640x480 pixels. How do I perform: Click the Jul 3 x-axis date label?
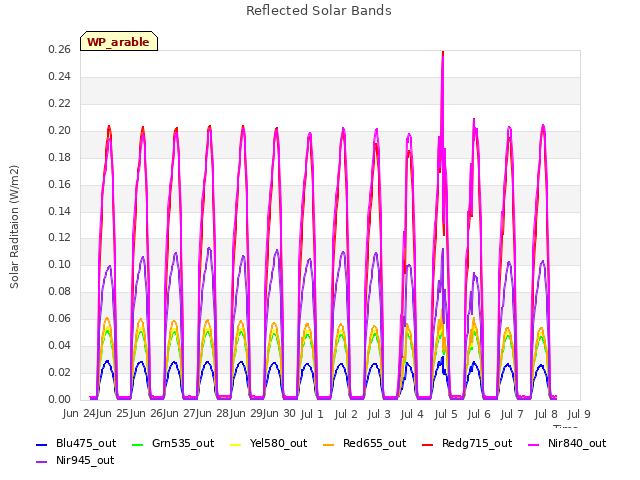[379, 415]
